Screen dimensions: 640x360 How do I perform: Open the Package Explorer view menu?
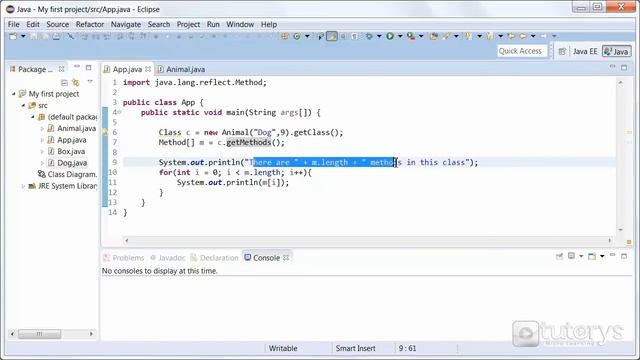click(x=90, y=82)
